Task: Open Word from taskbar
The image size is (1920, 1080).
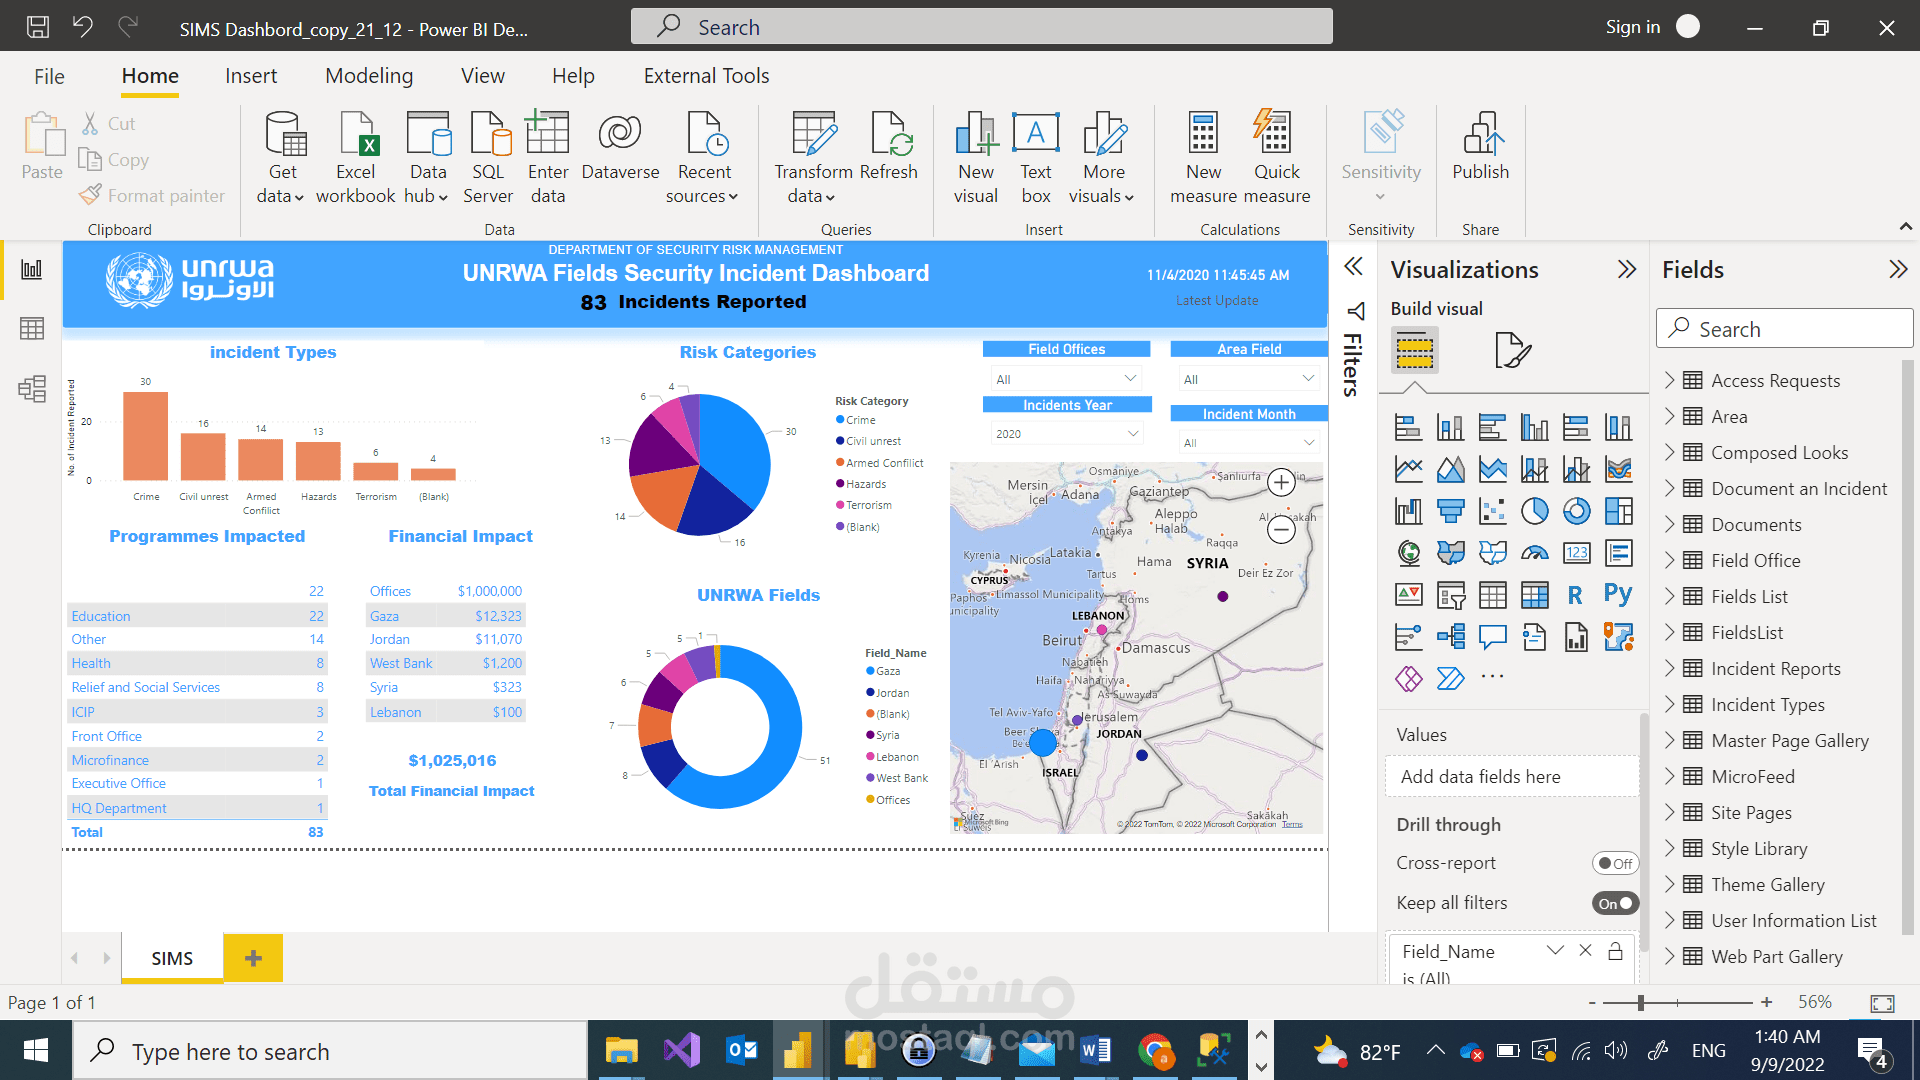Action: pyautogui.click(x=1095, y=1051)
